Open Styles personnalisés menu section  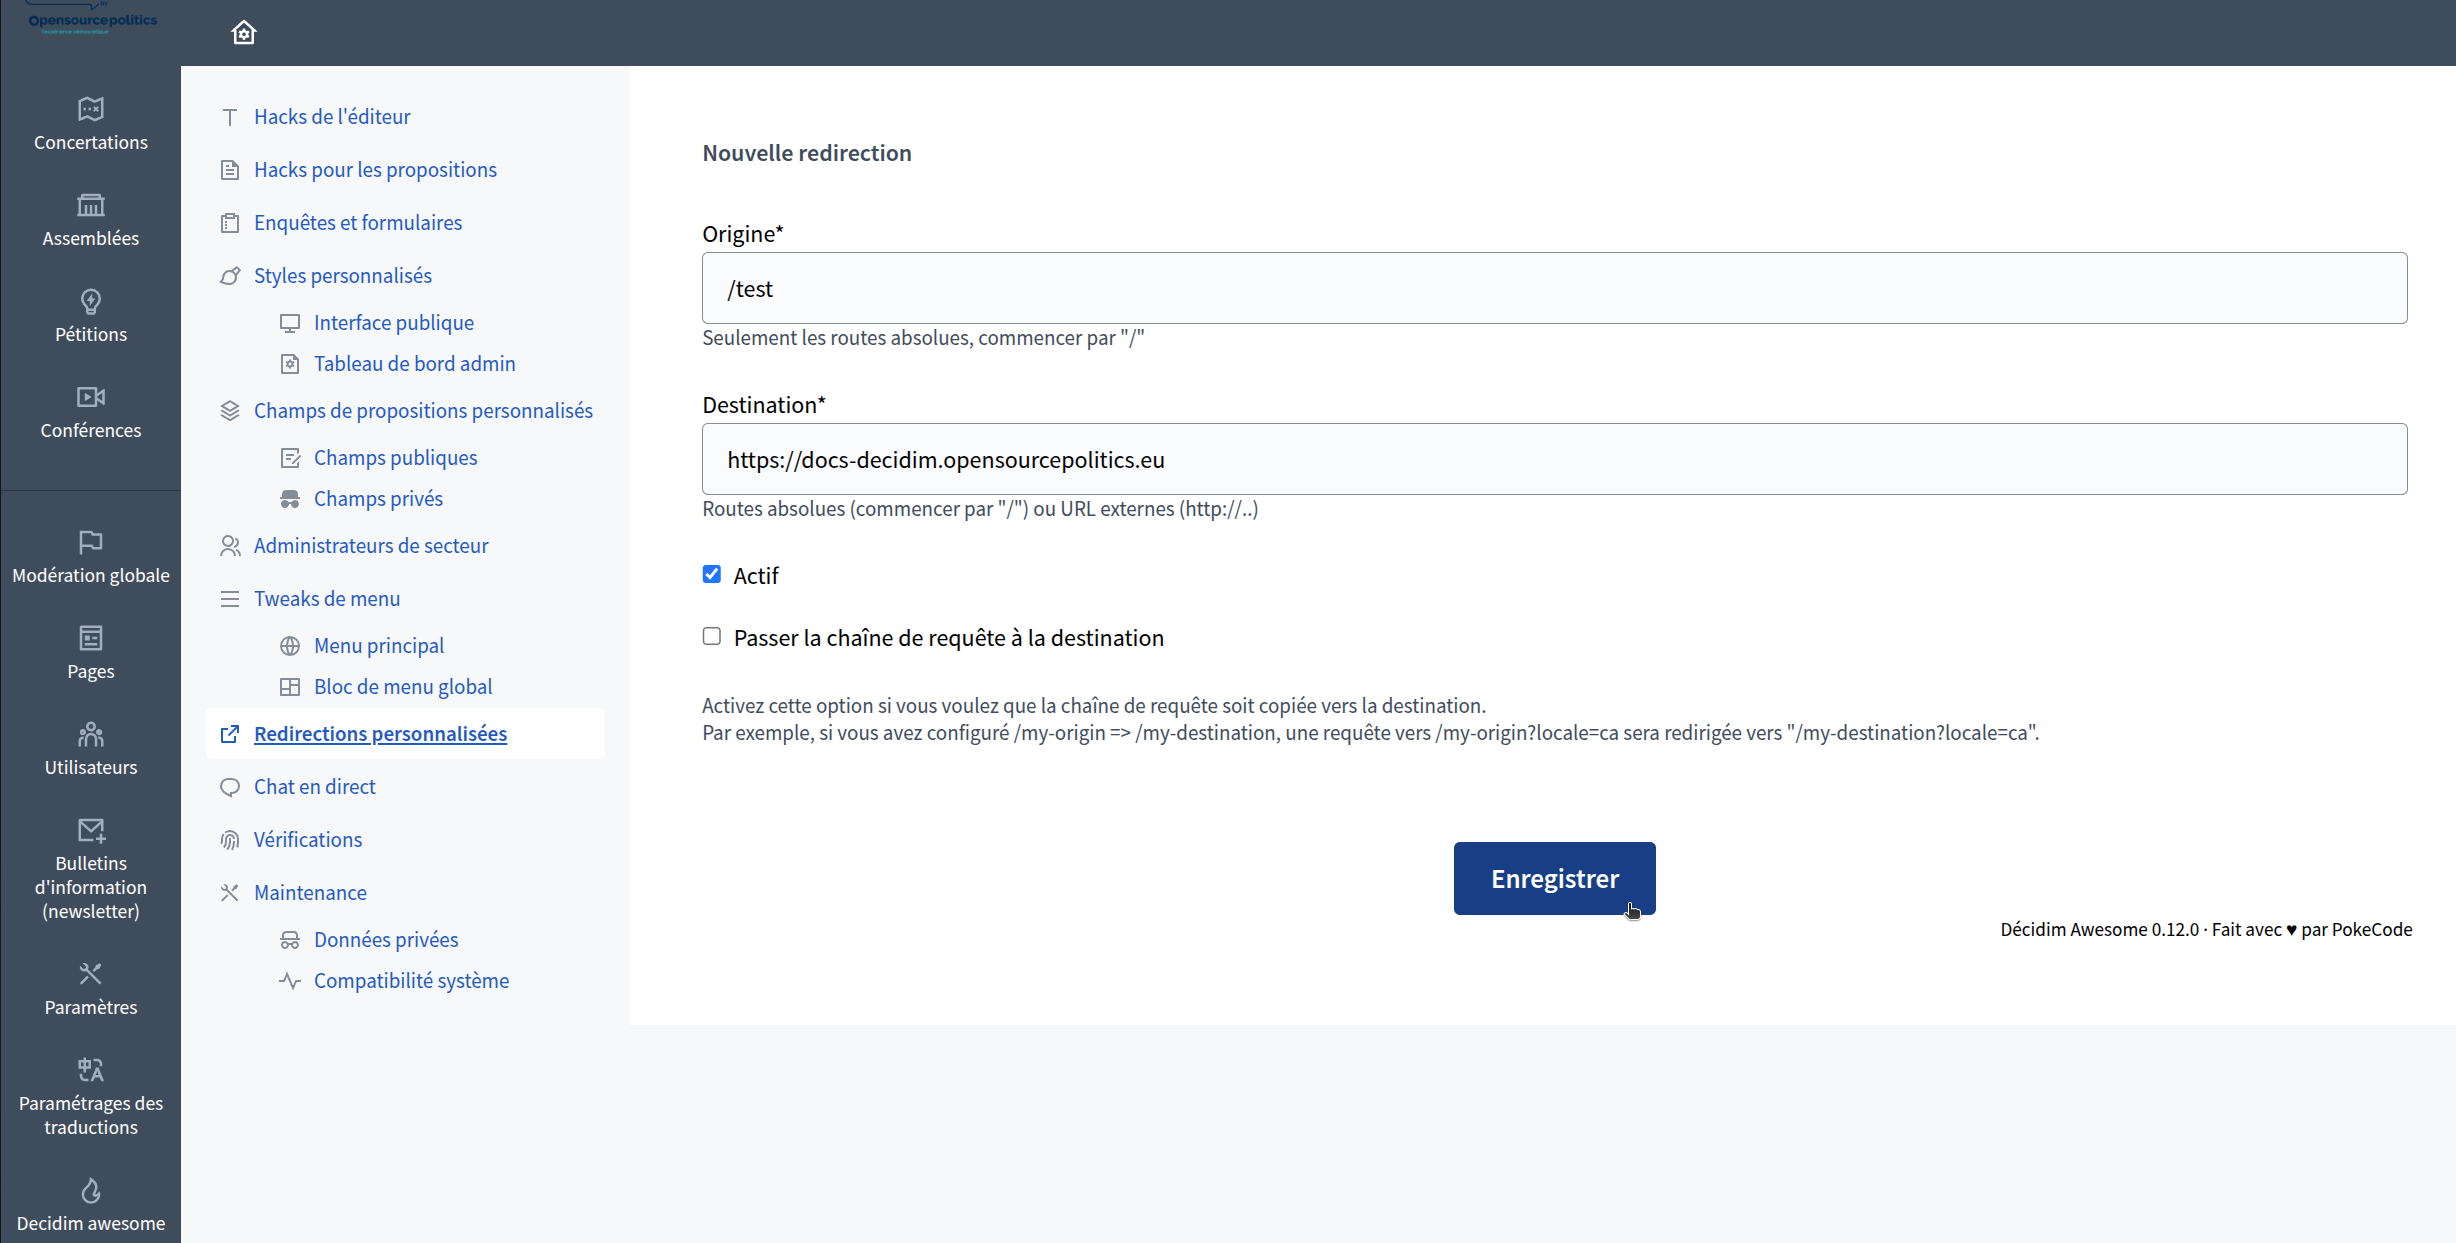342,276
